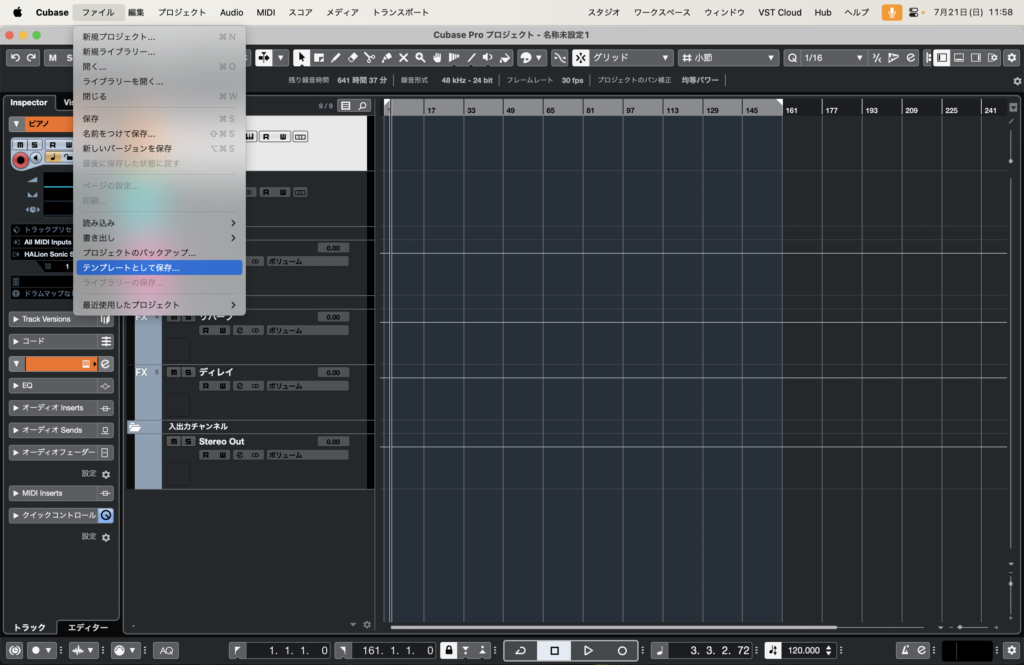Screen dimensions: 1024x665
Task: Select the Erase tool in the toolbar
Action: (x=352, y=58)
